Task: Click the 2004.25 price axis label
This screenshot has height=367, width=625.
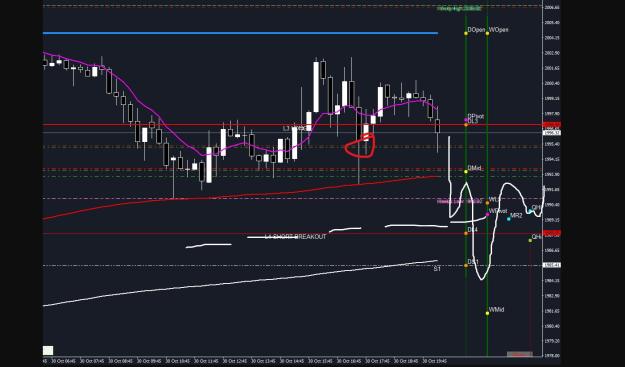Action: tap(552, 38)
